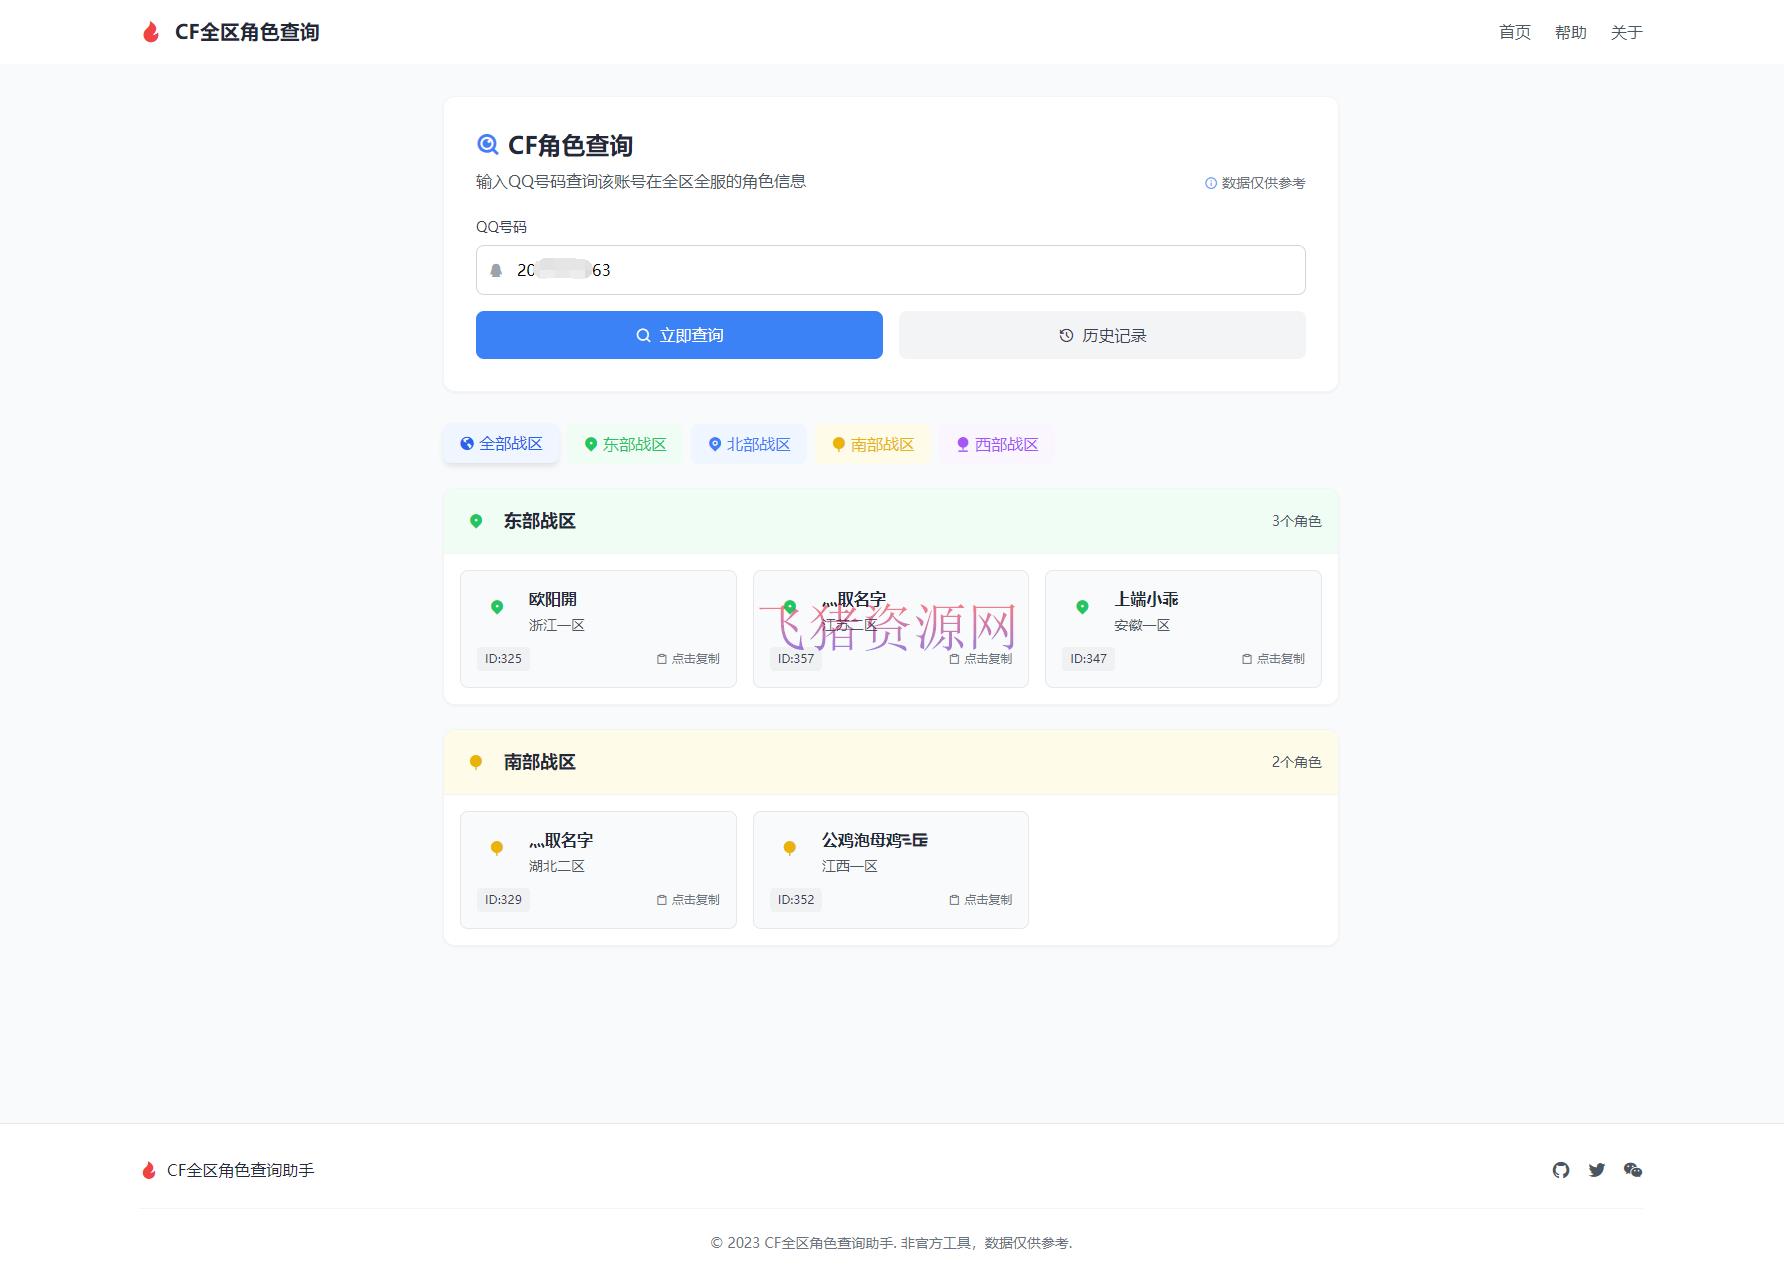Click the pin icon on 欧阳開 card
Viewport: 1784px width, 1266px height.
tap(497, 607)
